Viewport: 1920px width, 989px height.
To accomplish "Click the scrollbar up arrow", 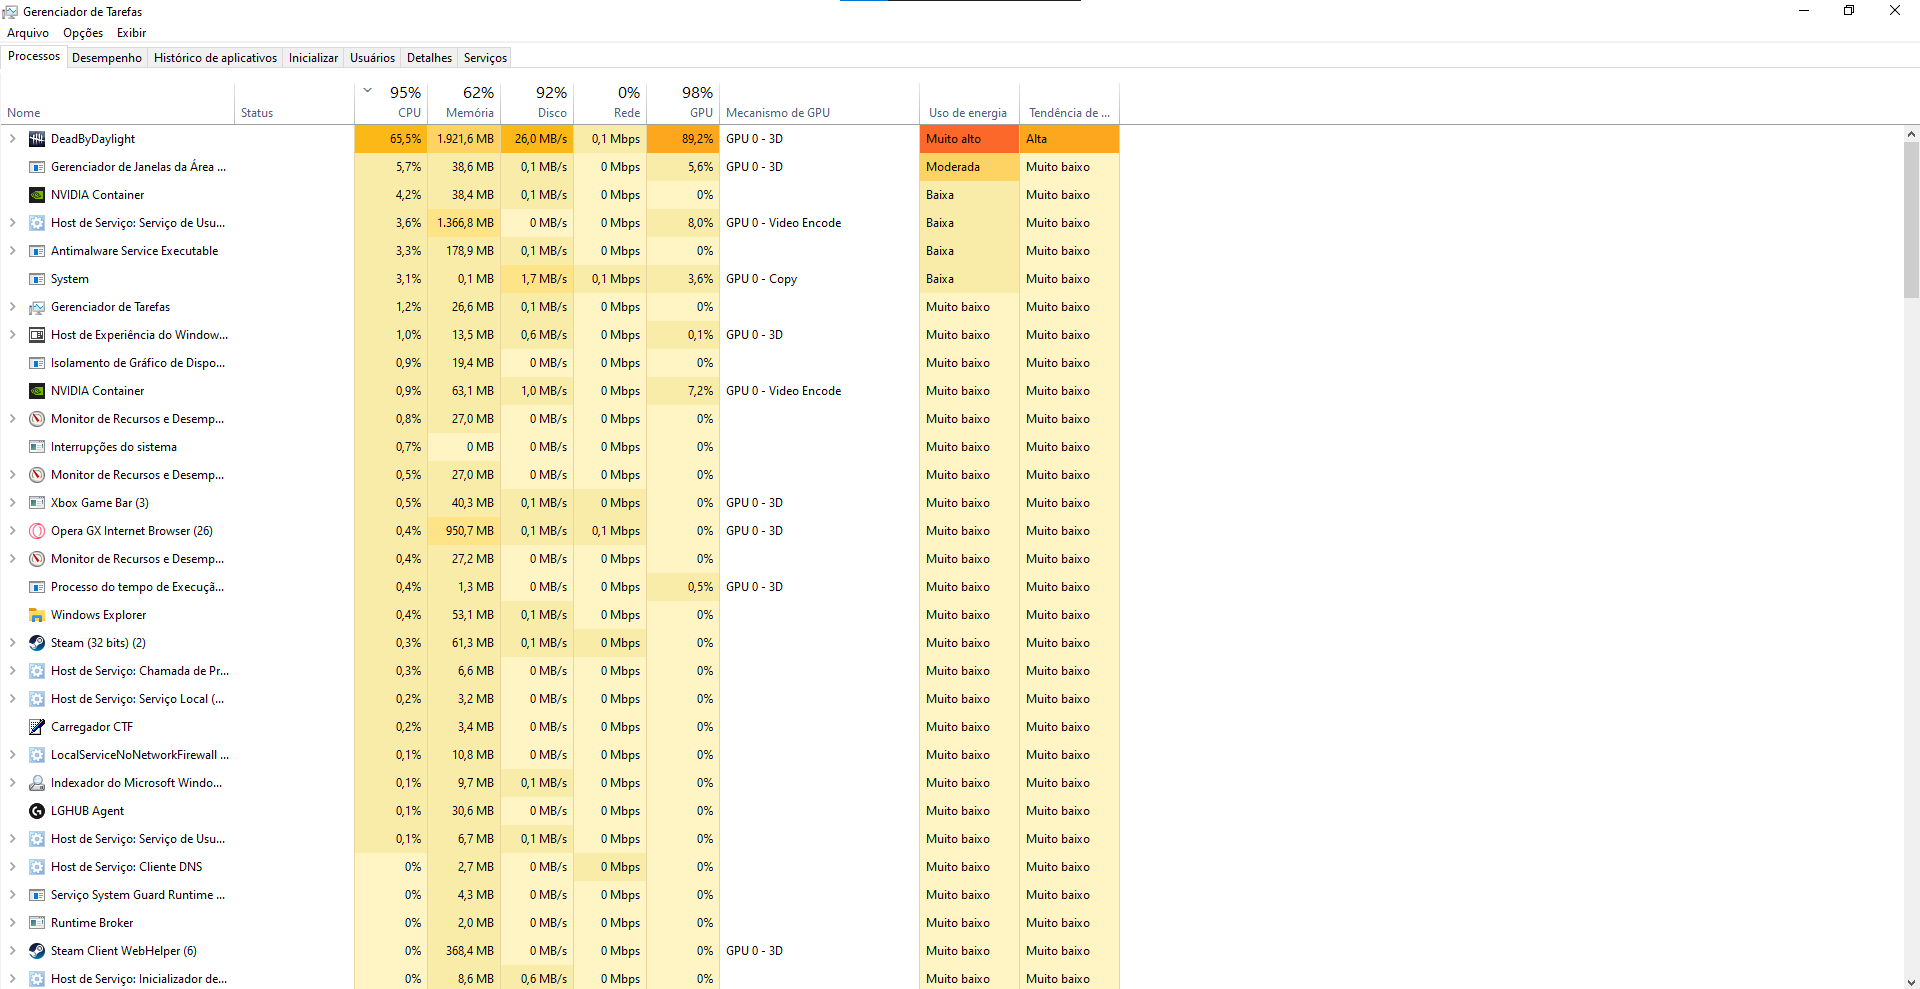I will 1911,134.
